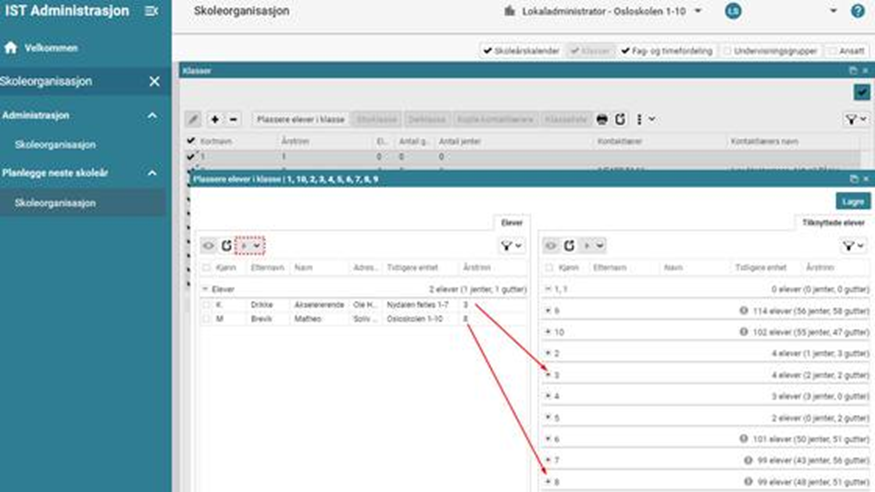Collapse the Planlegge neste skoleår section
The image size is (875, 492).
(152, 173)
